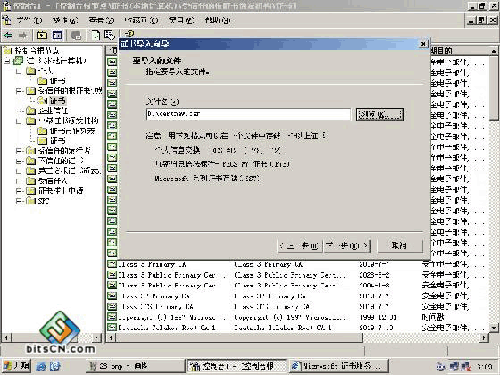500x375 pixels.
Task: Expand the 不信任的证书 tree node
Action: [19, 161]
